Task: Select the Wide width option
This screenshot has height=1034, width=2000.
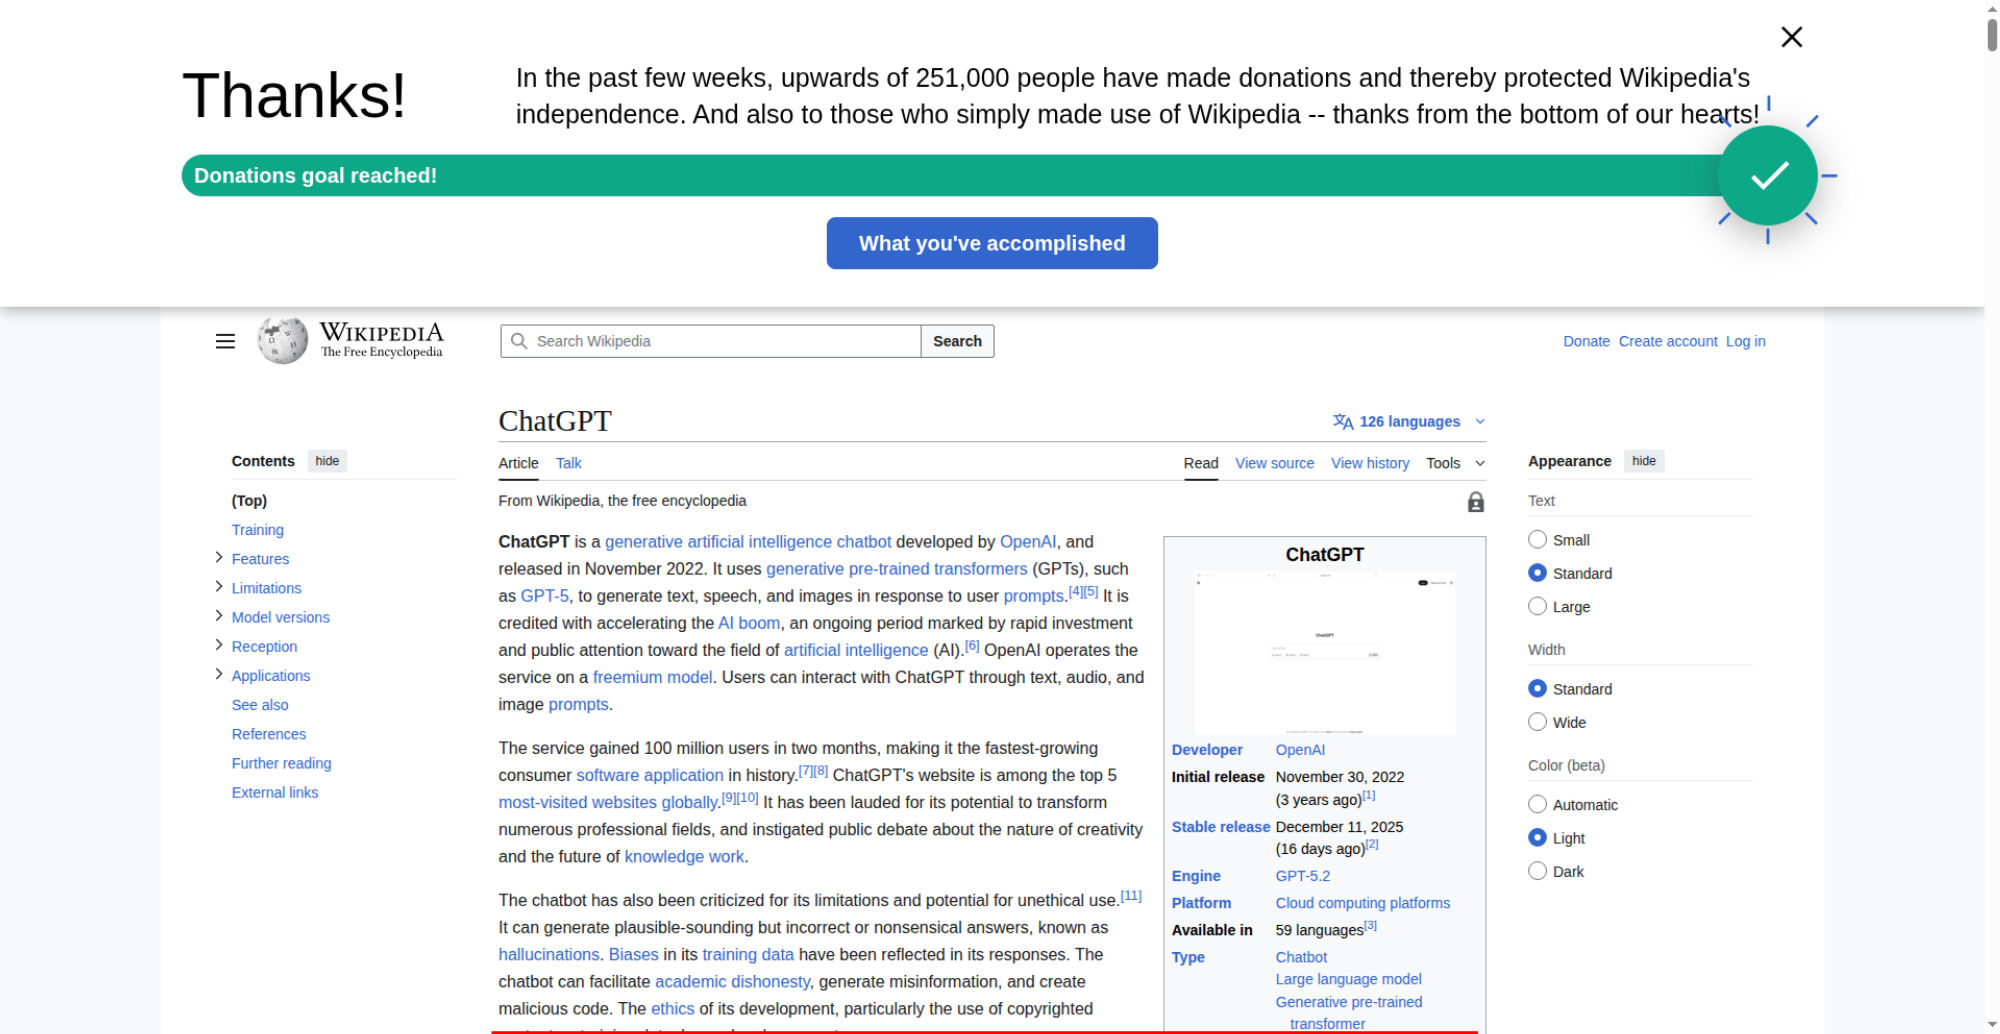Action: pyautogui.click(x=1537, y=722)
